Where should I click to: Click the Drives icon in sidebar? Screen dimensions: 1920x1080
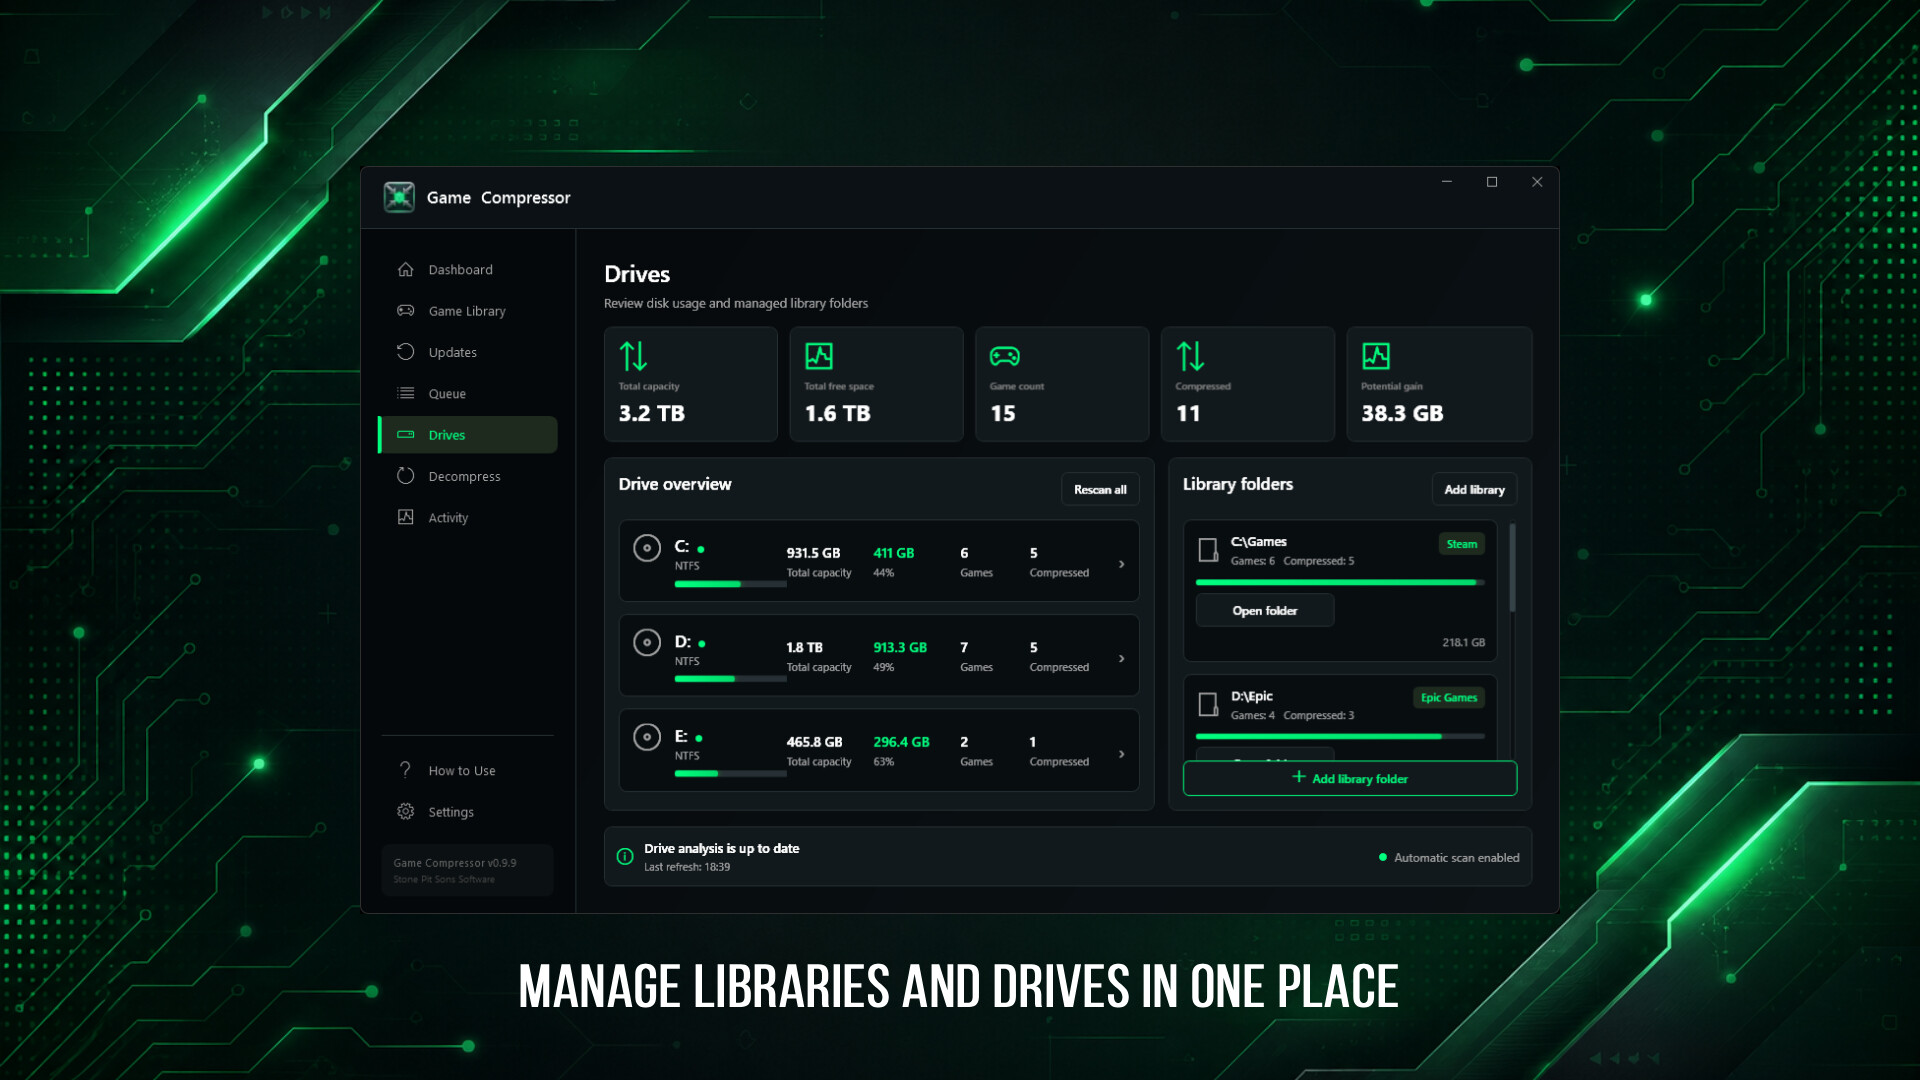405,434
